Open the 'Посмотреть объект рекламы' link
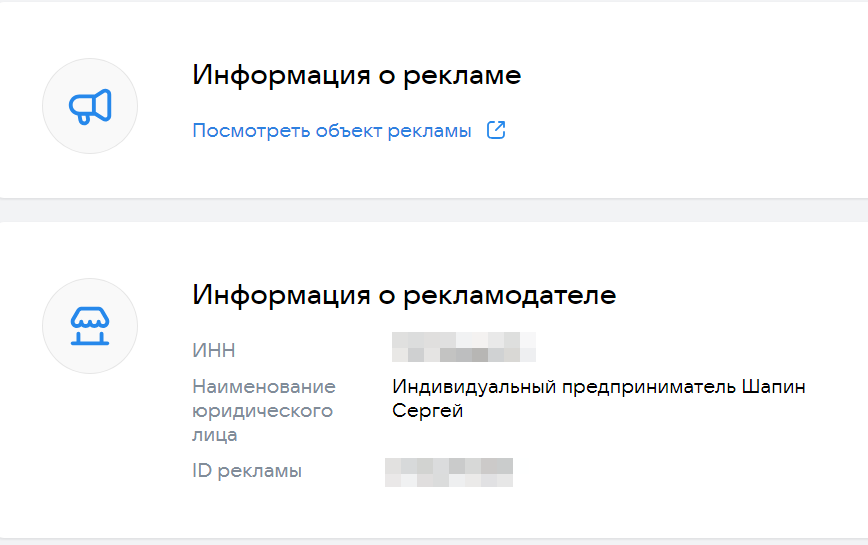 point(331,131)
